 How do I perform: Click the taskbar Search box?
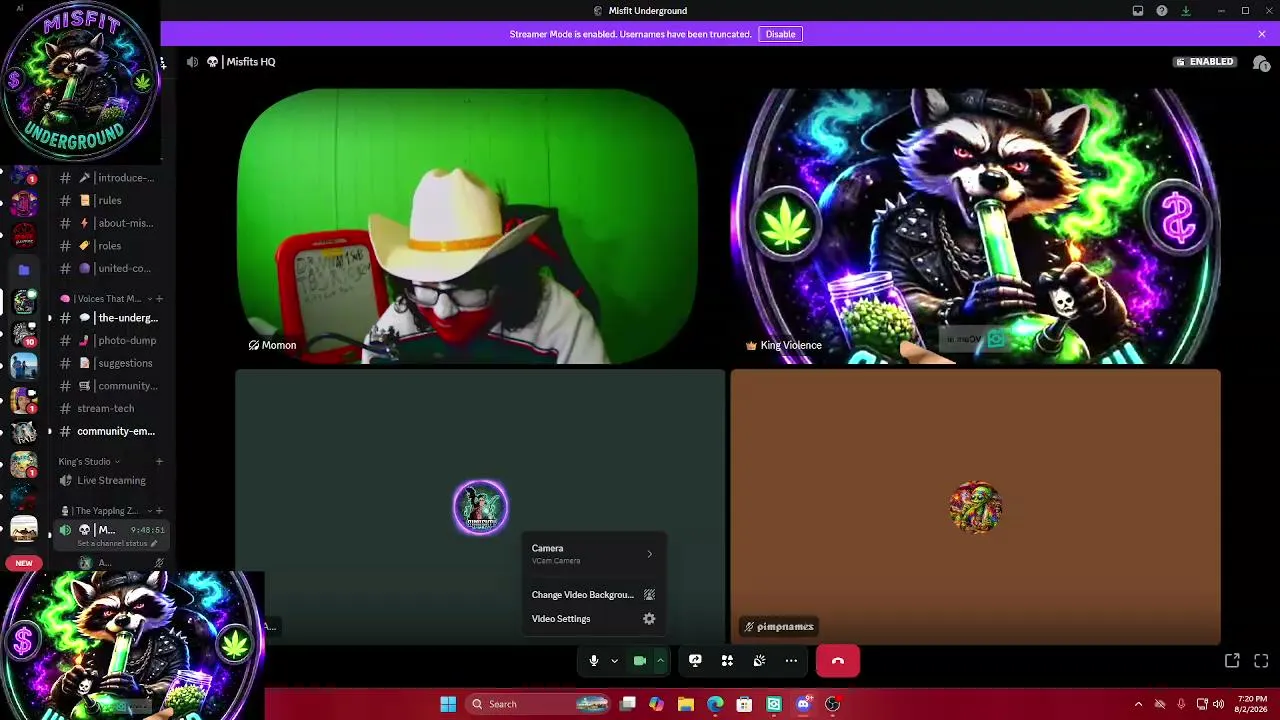click(x=538, y=704)
